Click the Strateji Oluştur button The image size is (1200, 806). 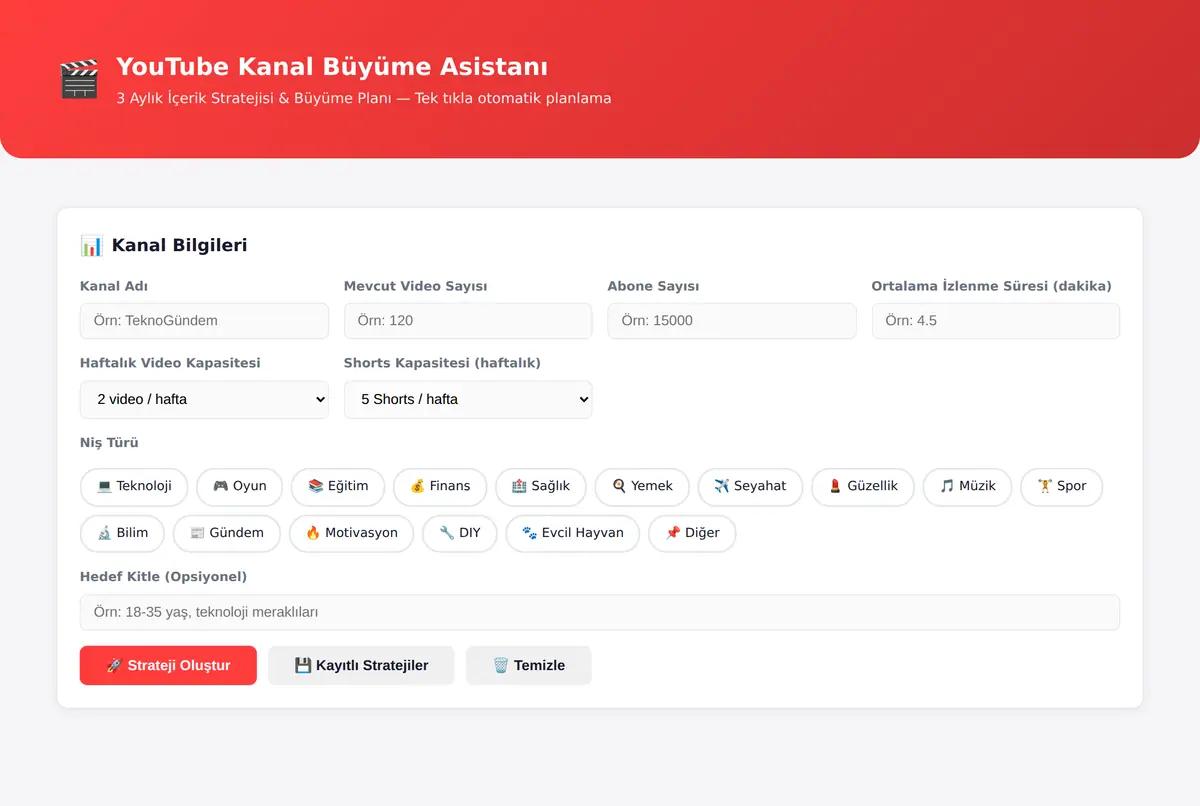pyautogui.click(x=168, y=665)
